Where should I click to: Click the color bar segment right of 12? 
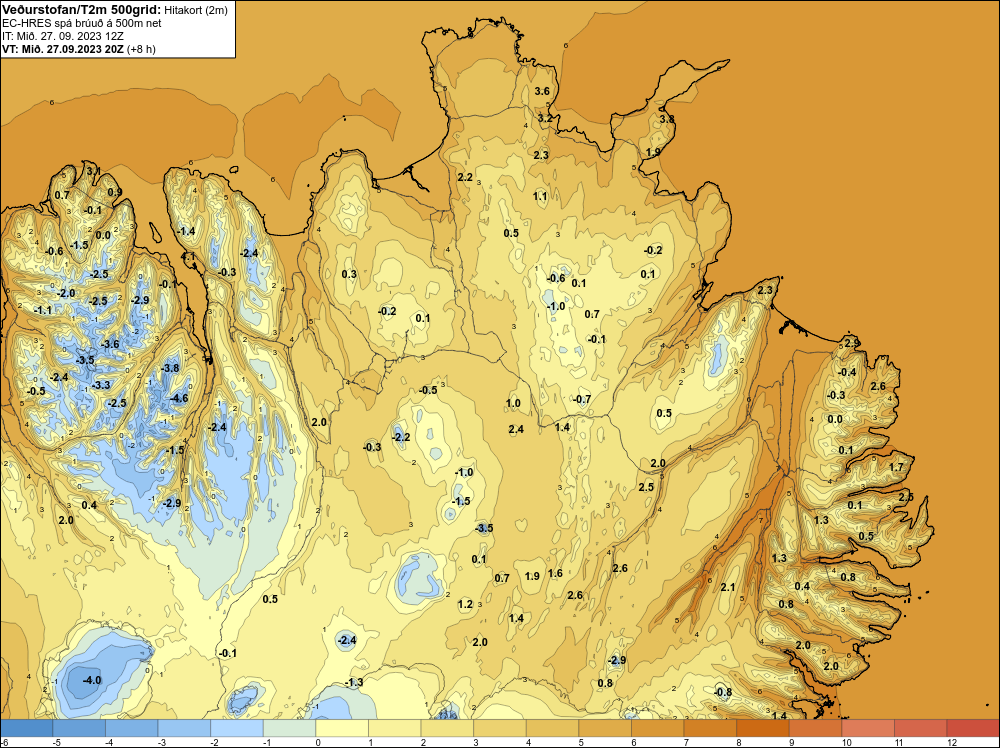click(973, 728)
